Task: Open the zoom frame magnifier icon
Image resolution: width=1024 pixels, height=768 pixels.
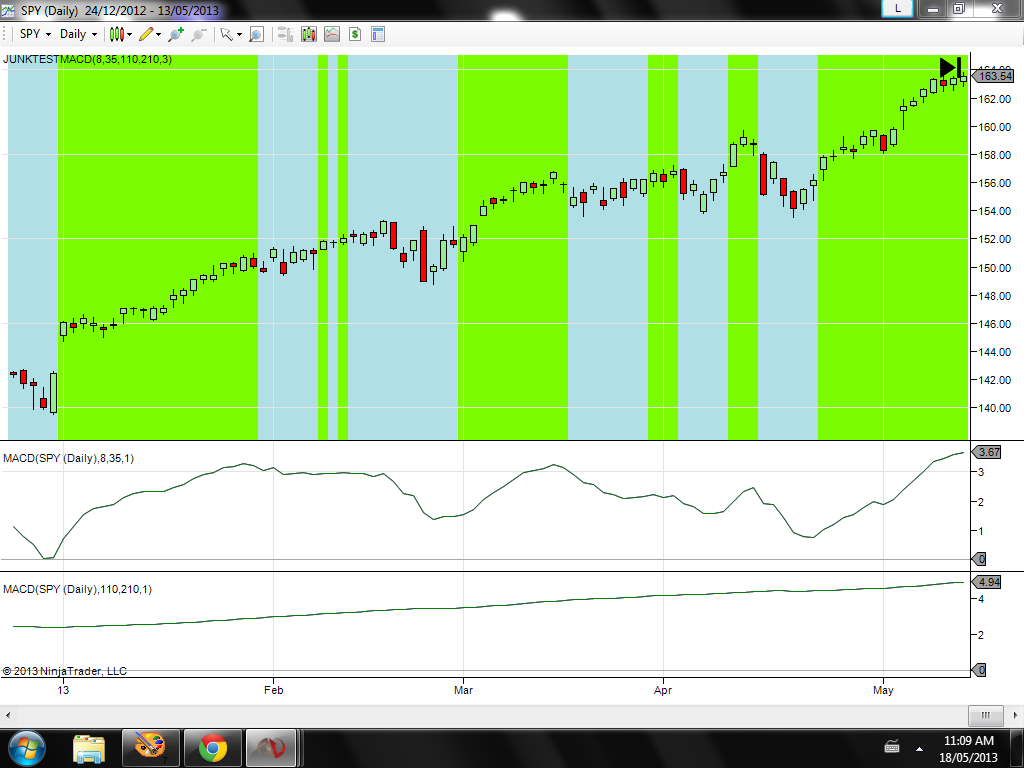Action: point(257,34)
